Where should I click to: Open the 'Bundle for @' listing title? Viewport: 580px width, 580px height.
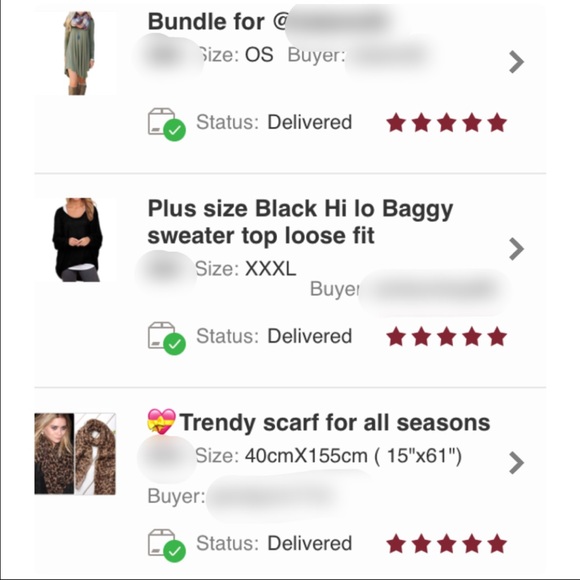click(218, 21)
